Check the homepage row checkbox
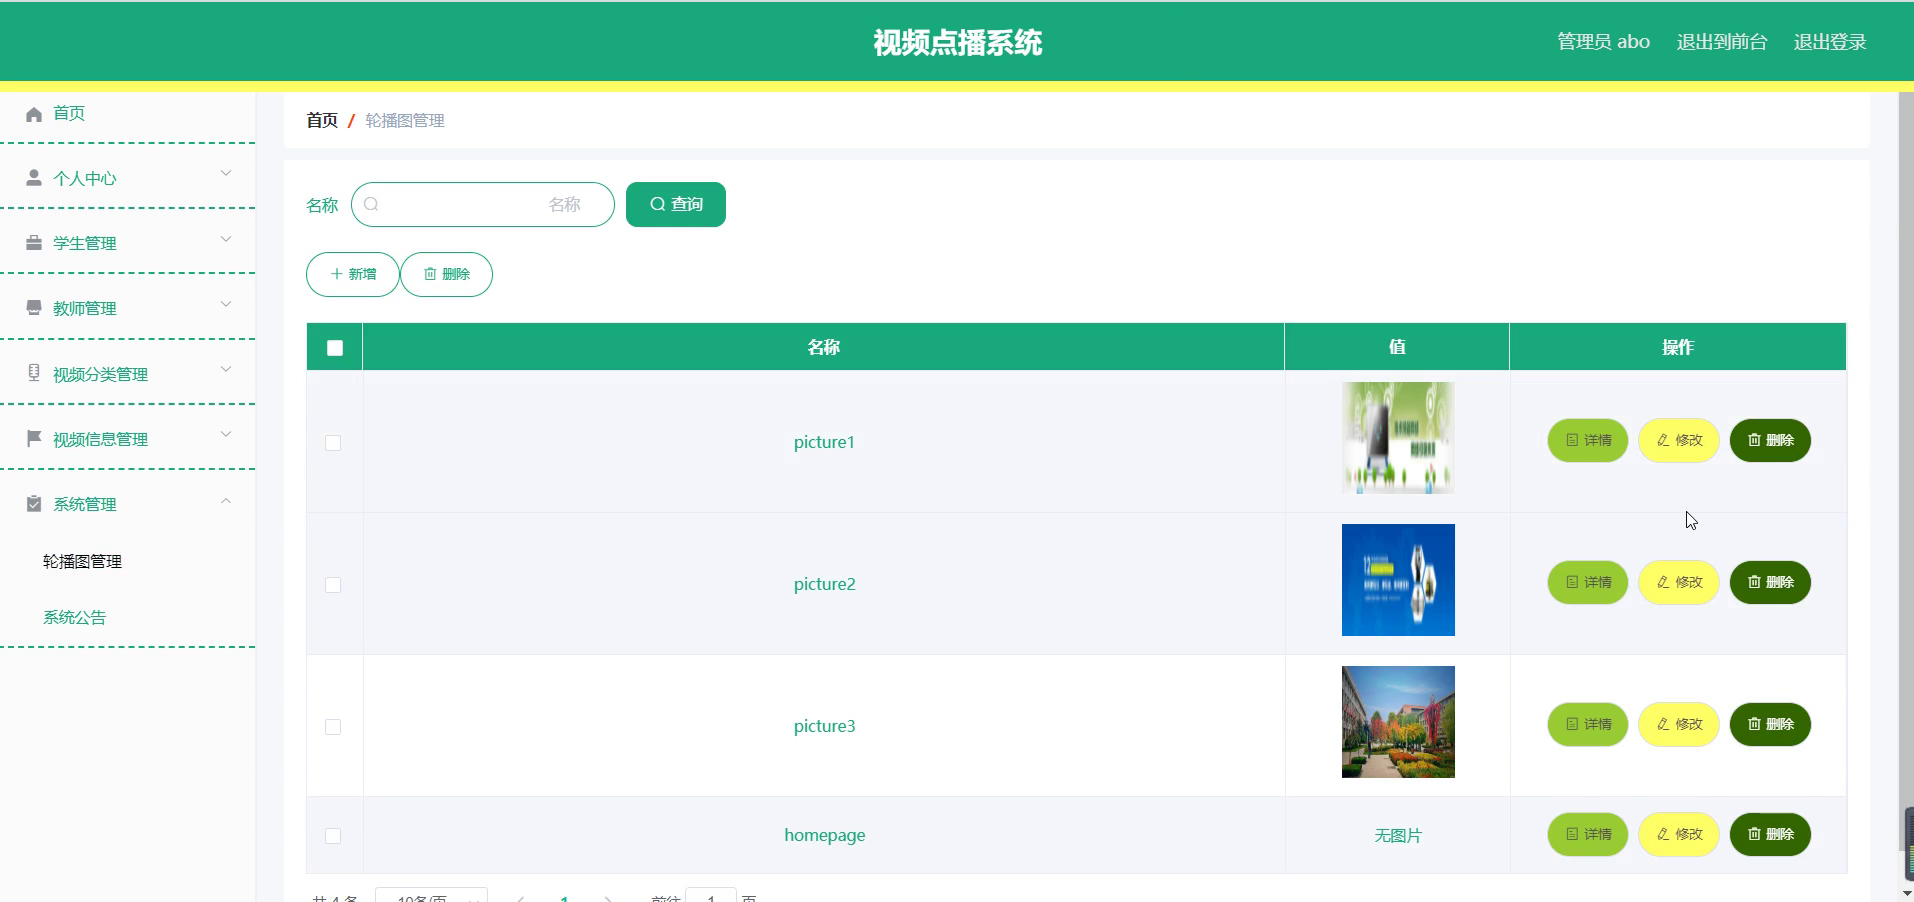The image size is (1914, 902). pyautogui.click(x=333, y=836)
